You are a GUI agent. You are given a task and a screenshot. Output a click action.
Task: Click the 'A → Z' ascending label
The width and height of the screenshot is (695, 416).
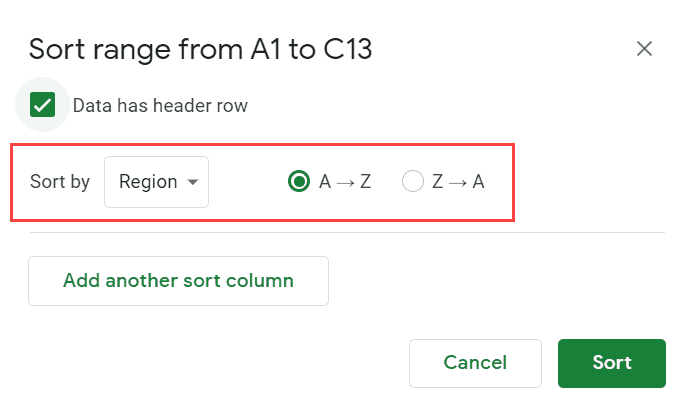(x=345, y=182)
